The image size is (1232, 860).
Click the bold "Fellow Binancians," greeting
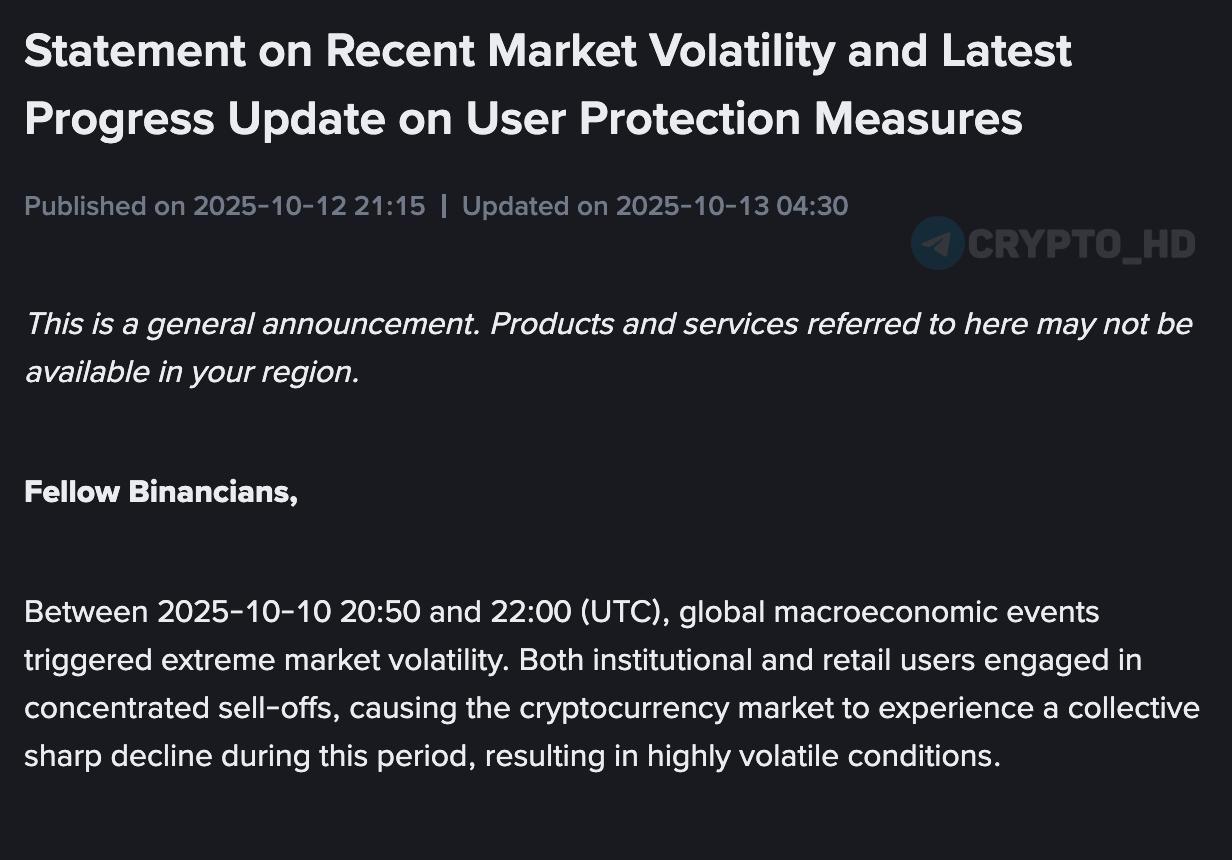click(x=161, y=492)
